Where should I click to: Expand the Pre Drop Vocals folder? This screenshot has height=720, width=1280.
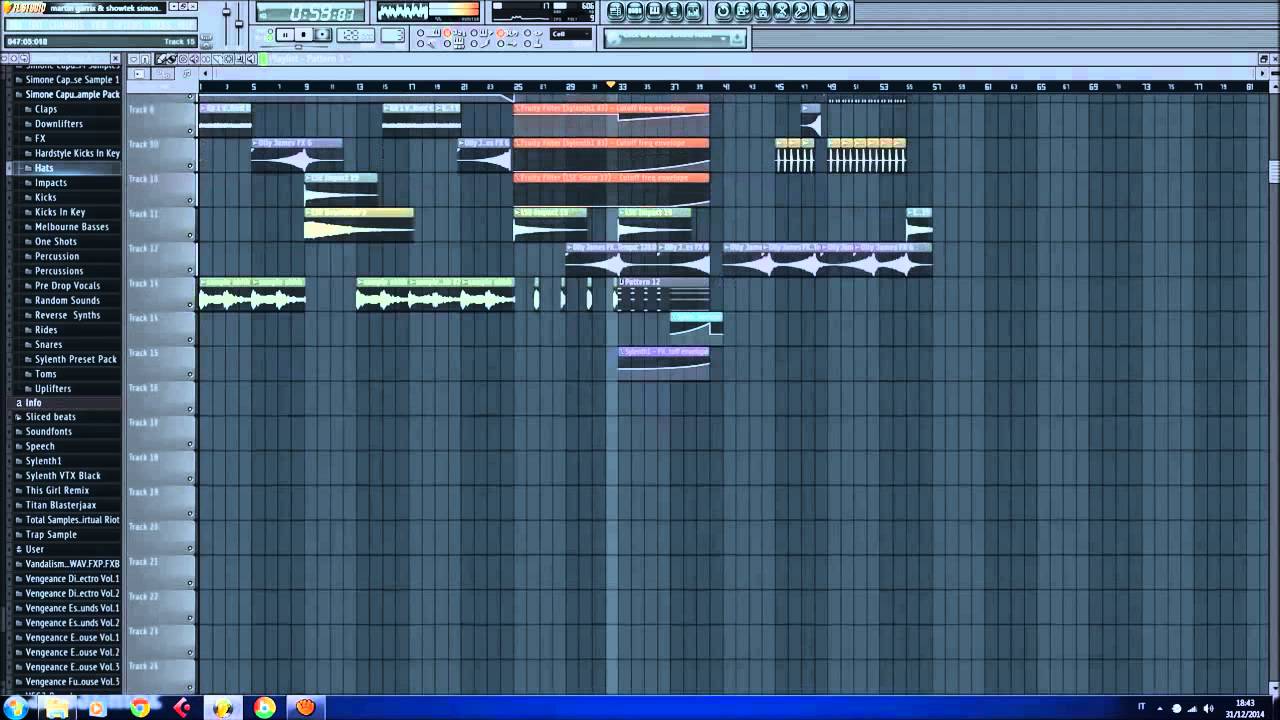tap(67, 286)
